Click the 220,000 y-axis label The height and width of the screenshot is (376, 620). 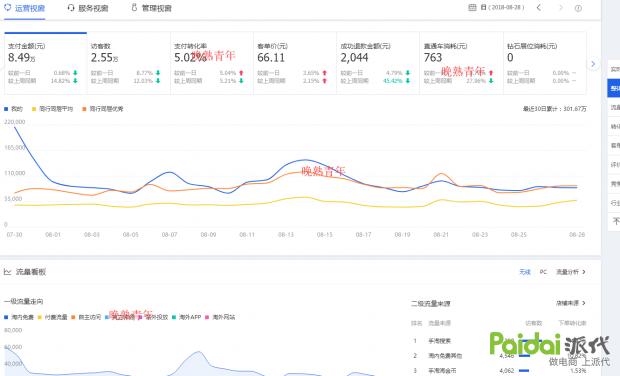(x=15, y=122)
